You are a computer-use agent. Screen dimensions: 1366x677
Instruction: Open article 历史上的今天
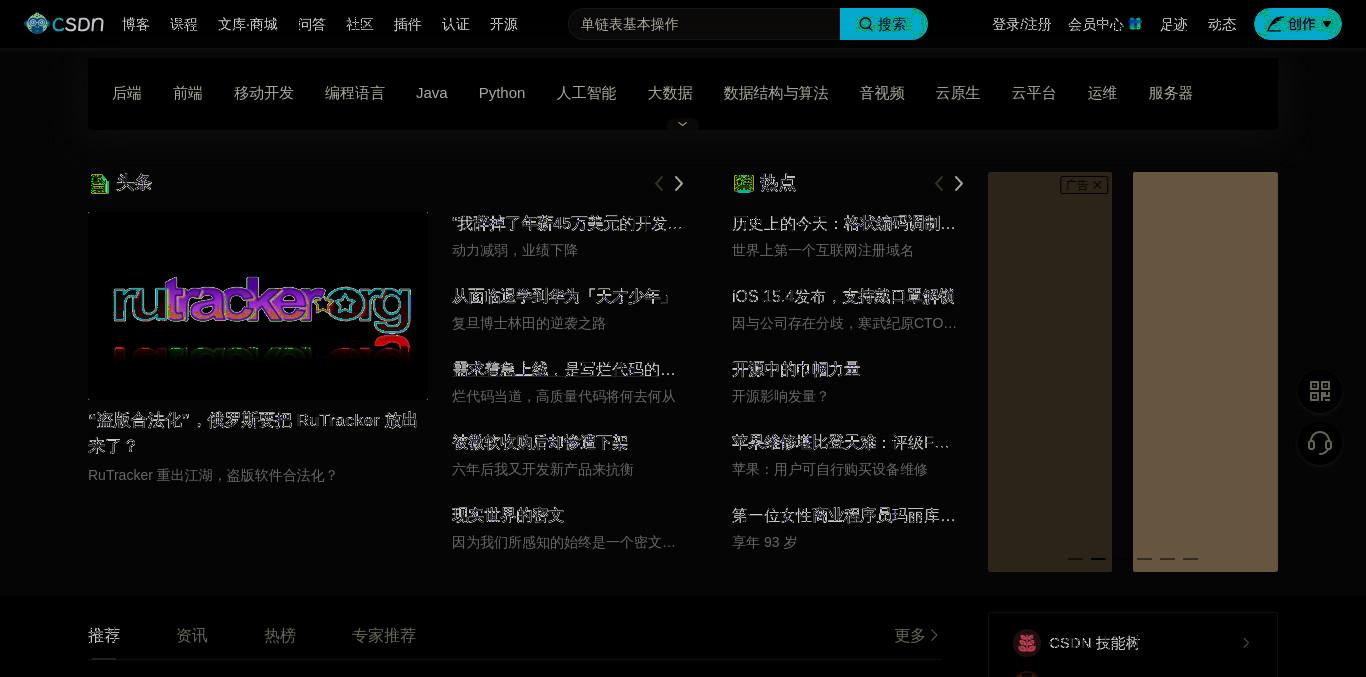tap(844, 223)
